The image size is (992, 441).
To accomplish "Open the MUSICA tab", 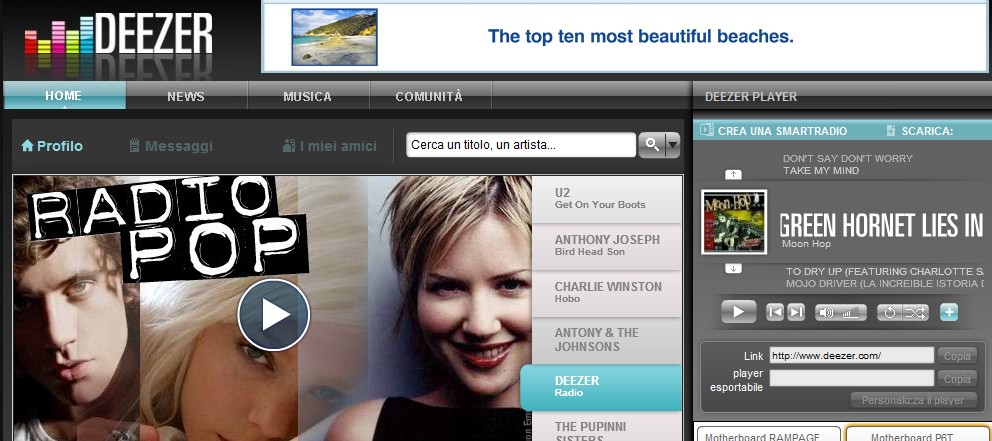I will click(x=307, y=96).
